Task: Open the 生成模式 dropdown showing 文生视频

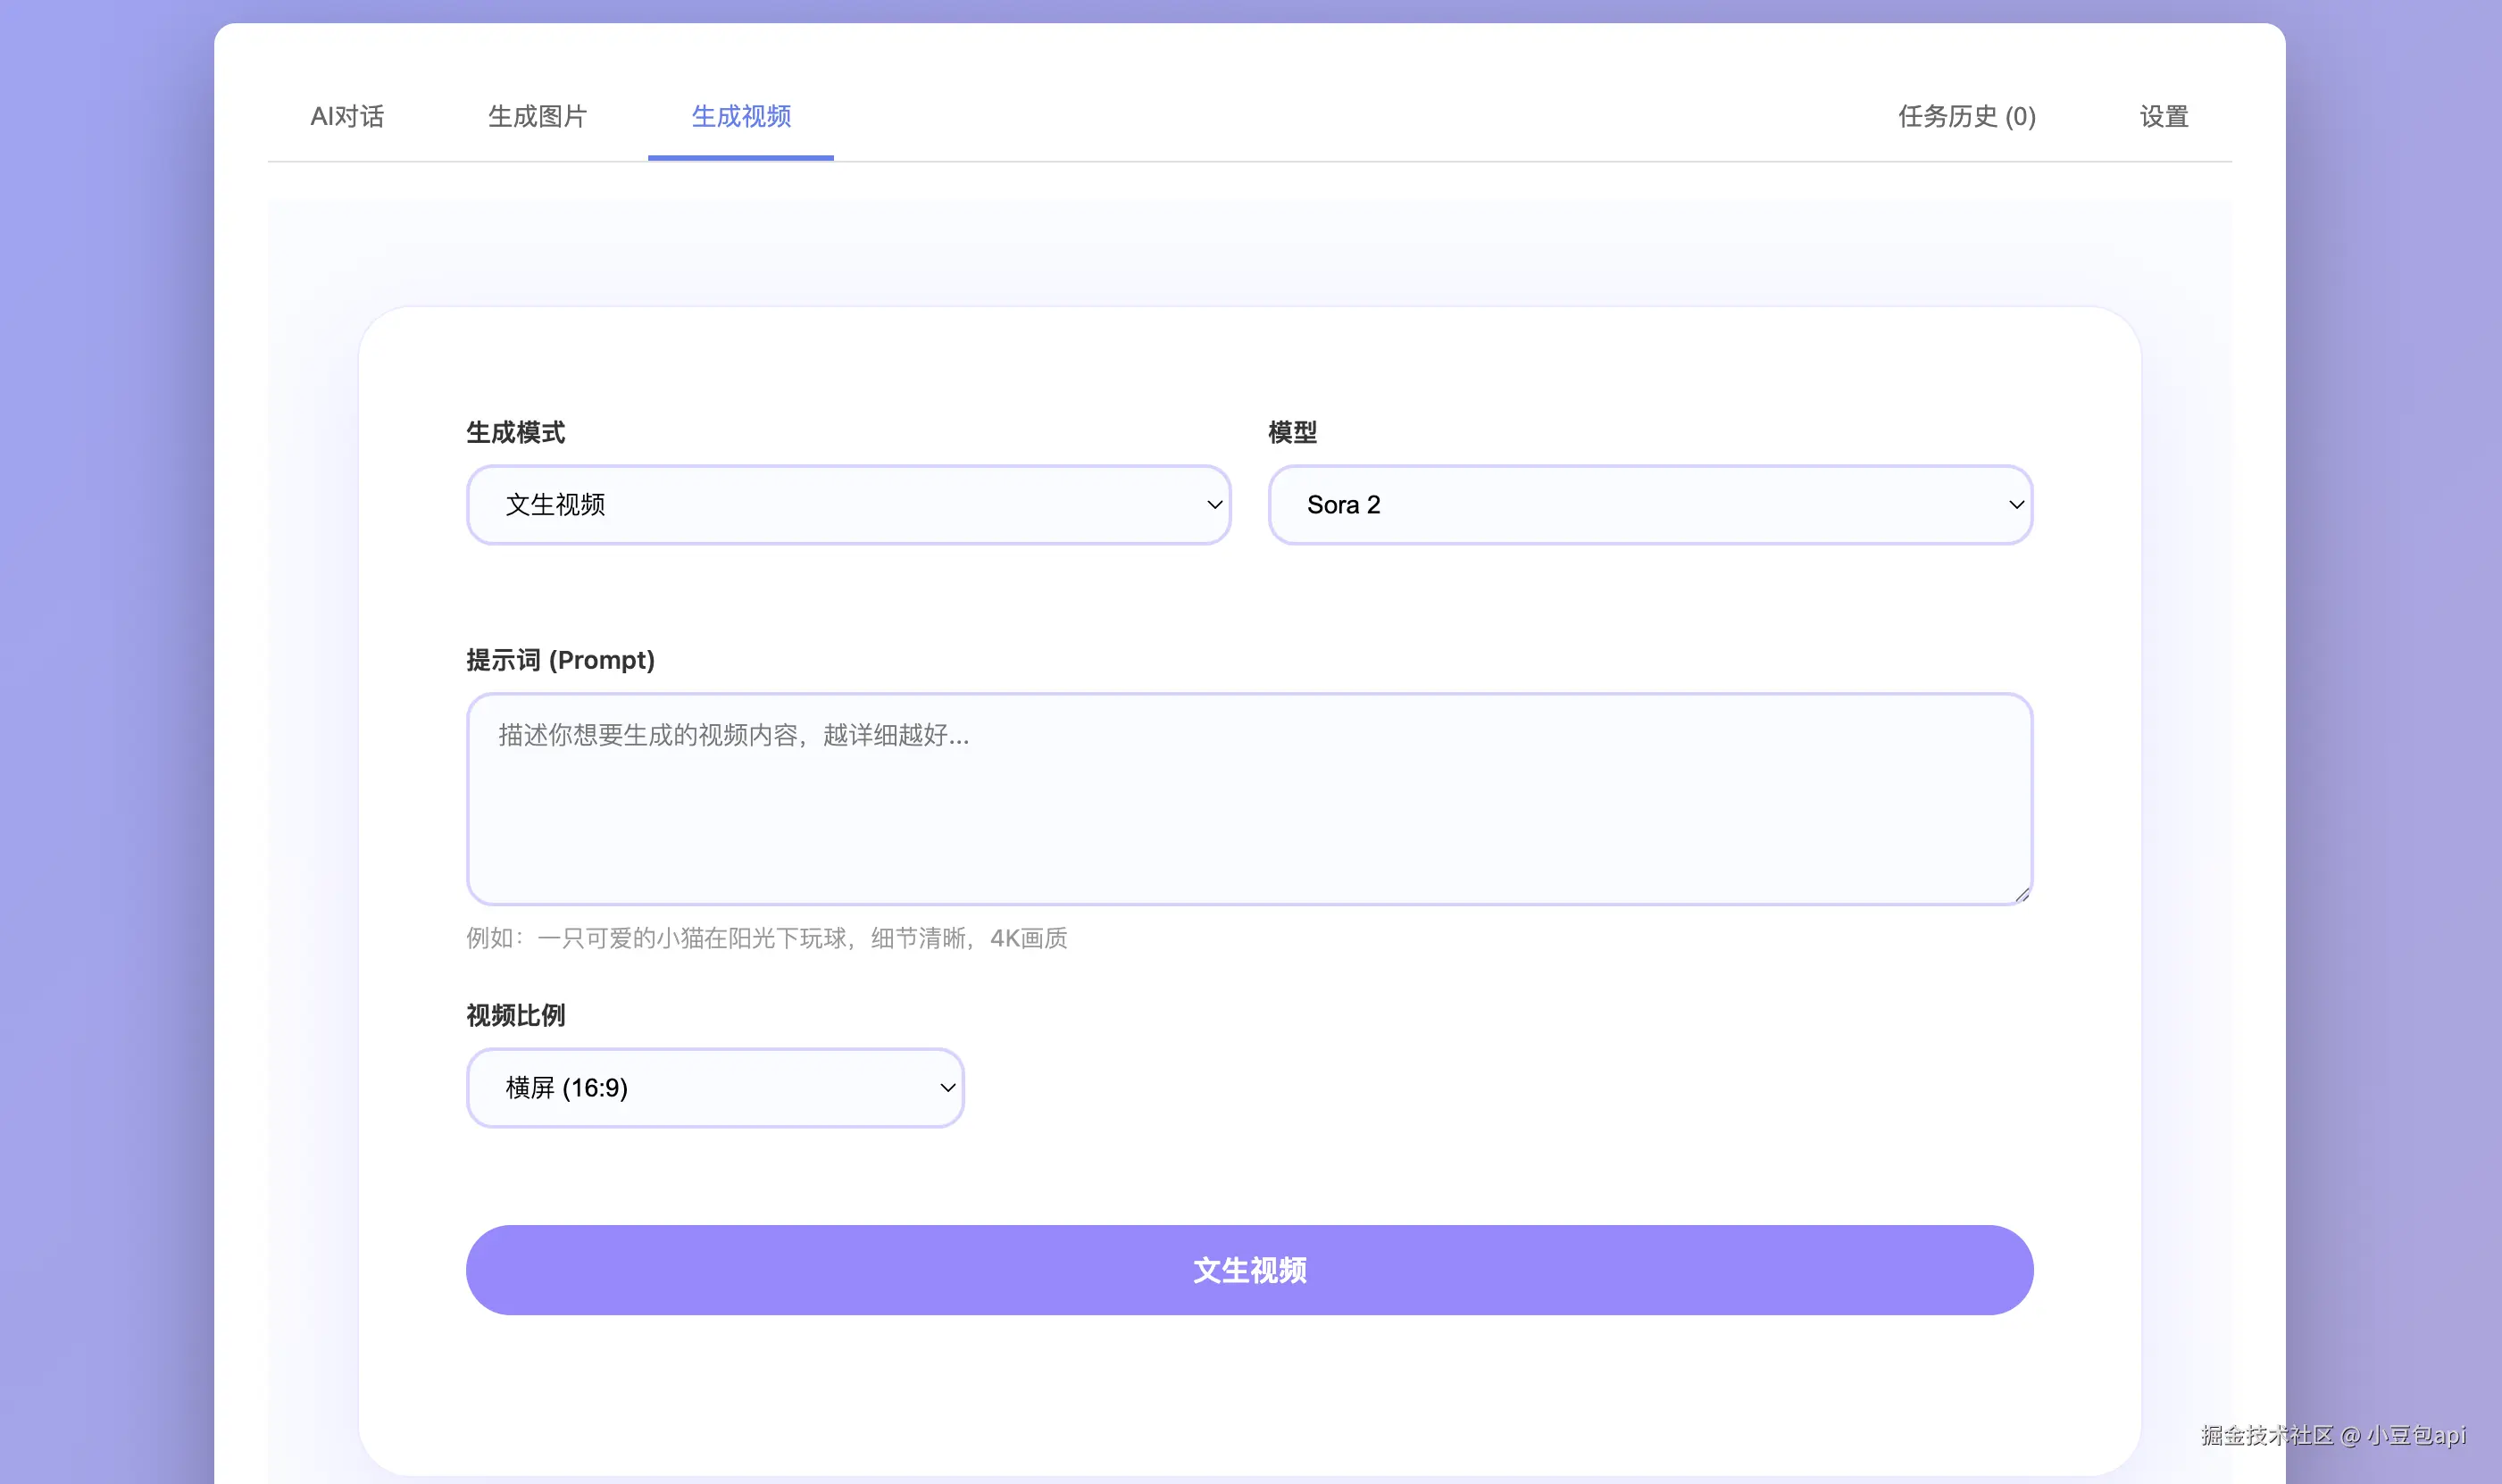Action: 847,505
